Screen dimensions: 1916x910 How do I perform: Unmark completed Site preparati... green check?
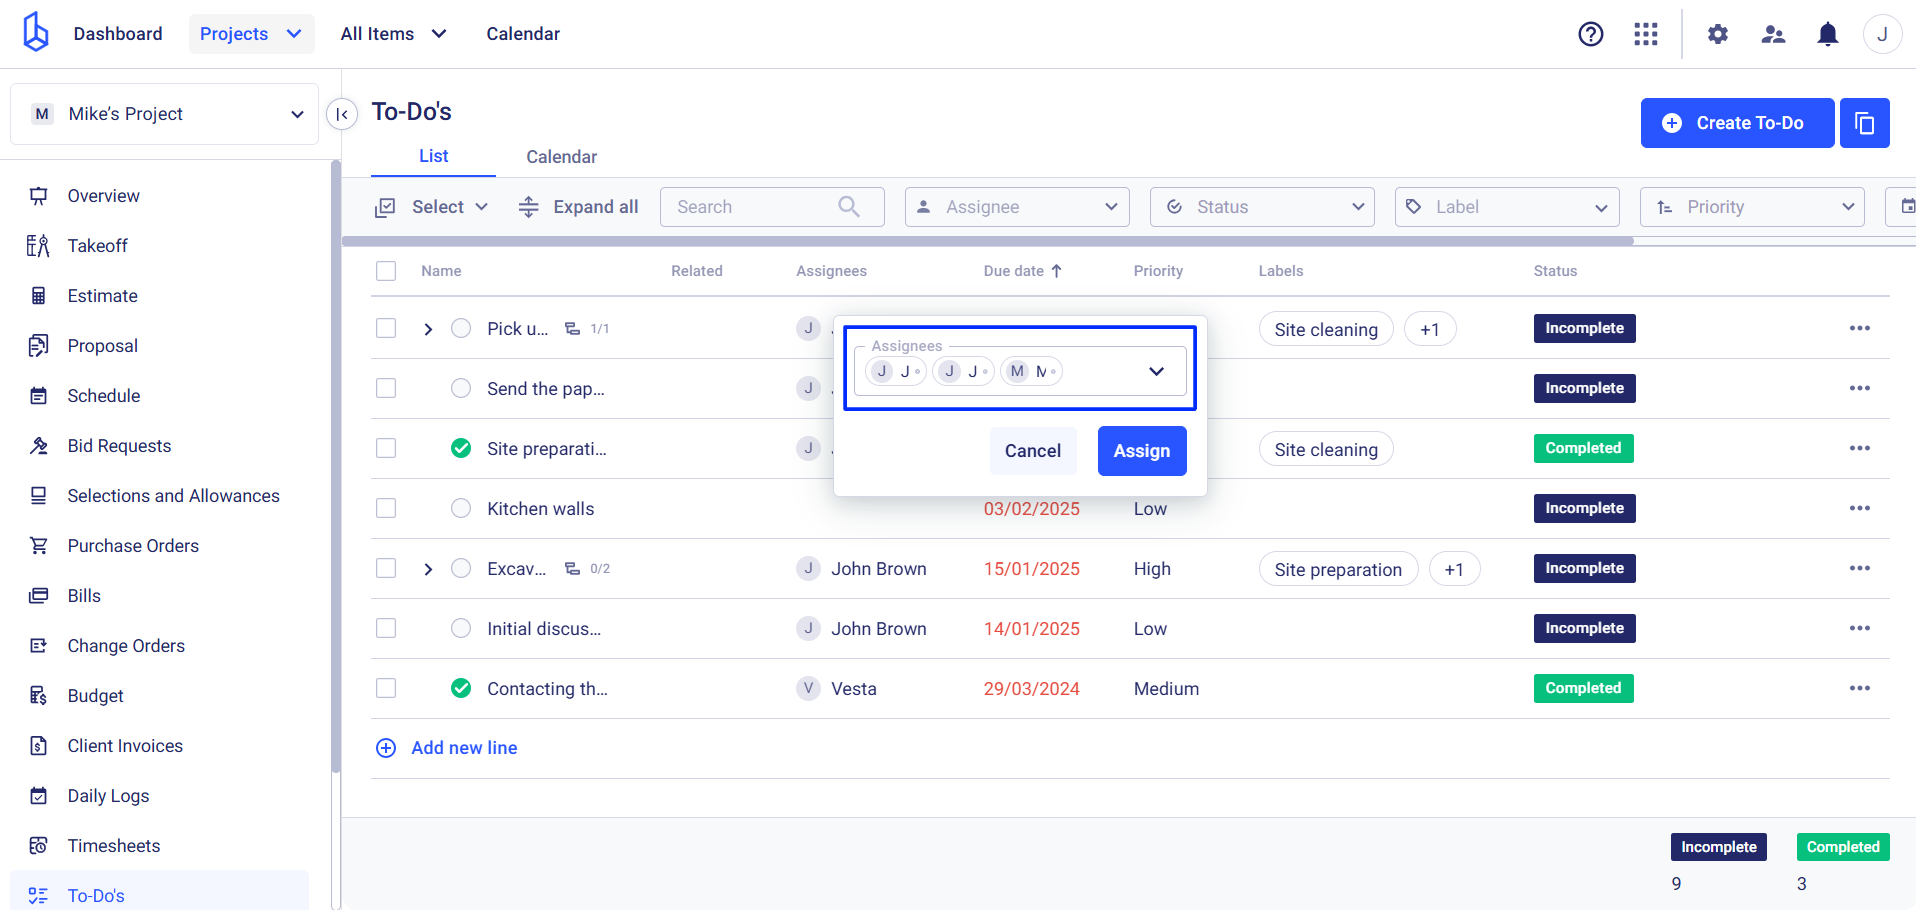click(x=461, y=448)
